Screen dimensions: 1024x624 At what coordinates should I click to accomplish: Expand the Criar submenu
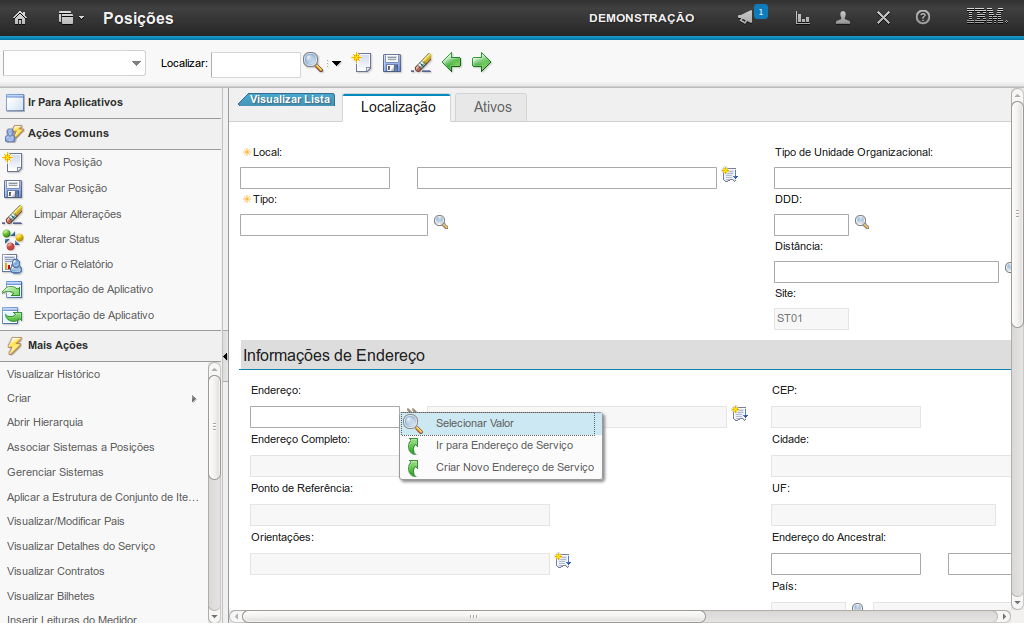click(193, 398)
